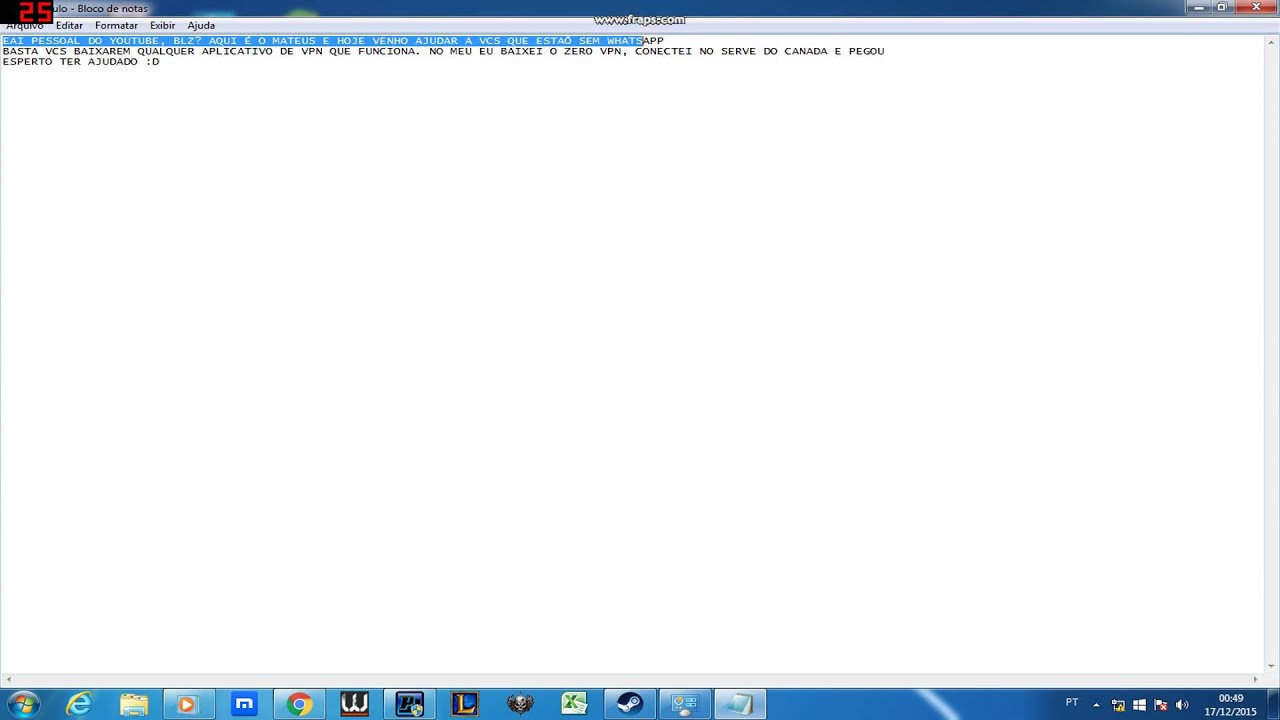Launch Internet Explorer from the taskbar

79,705
